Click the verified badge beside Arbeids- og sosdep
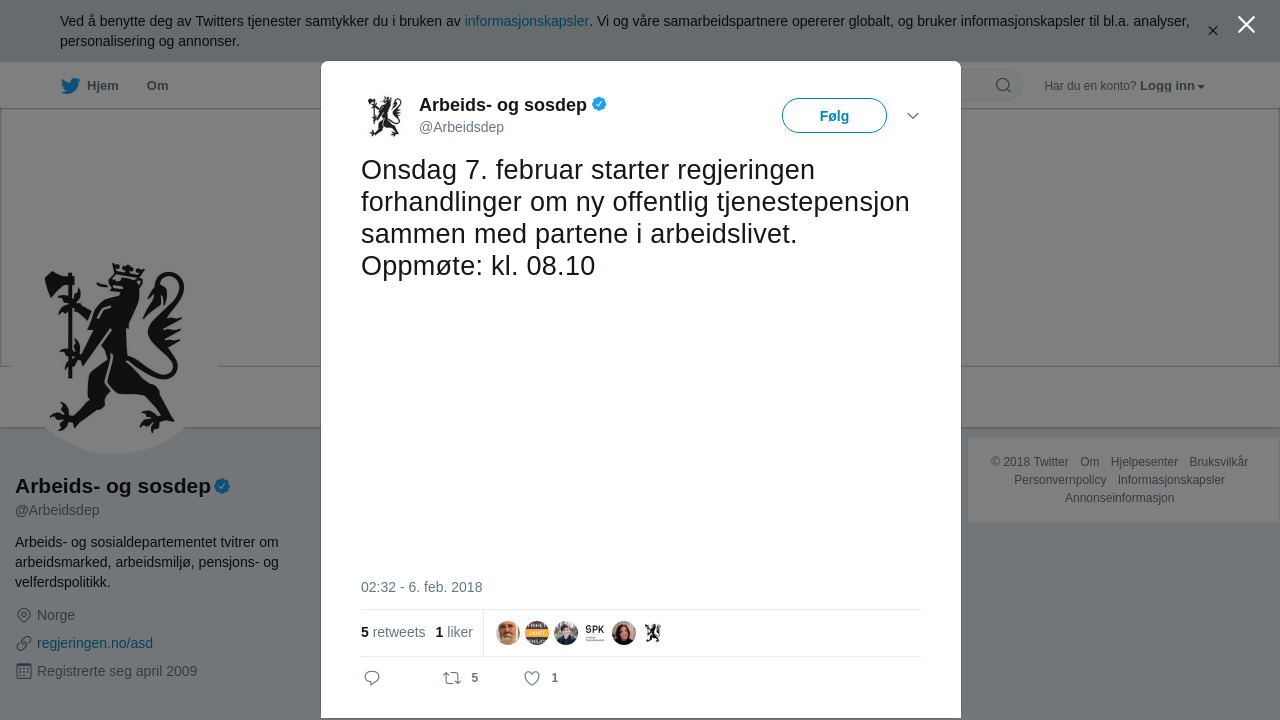1280x720 pixels. (599, 104)
